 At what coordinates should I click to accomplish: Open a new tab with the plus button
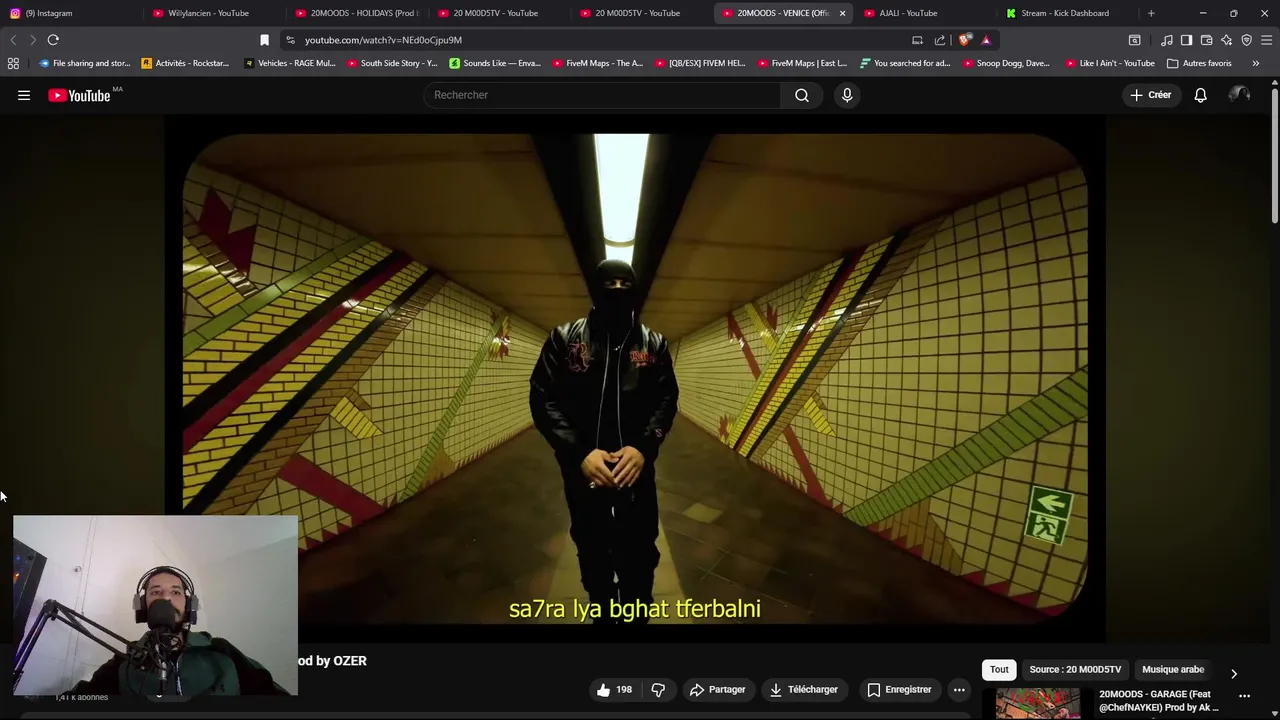(1151, 13)
